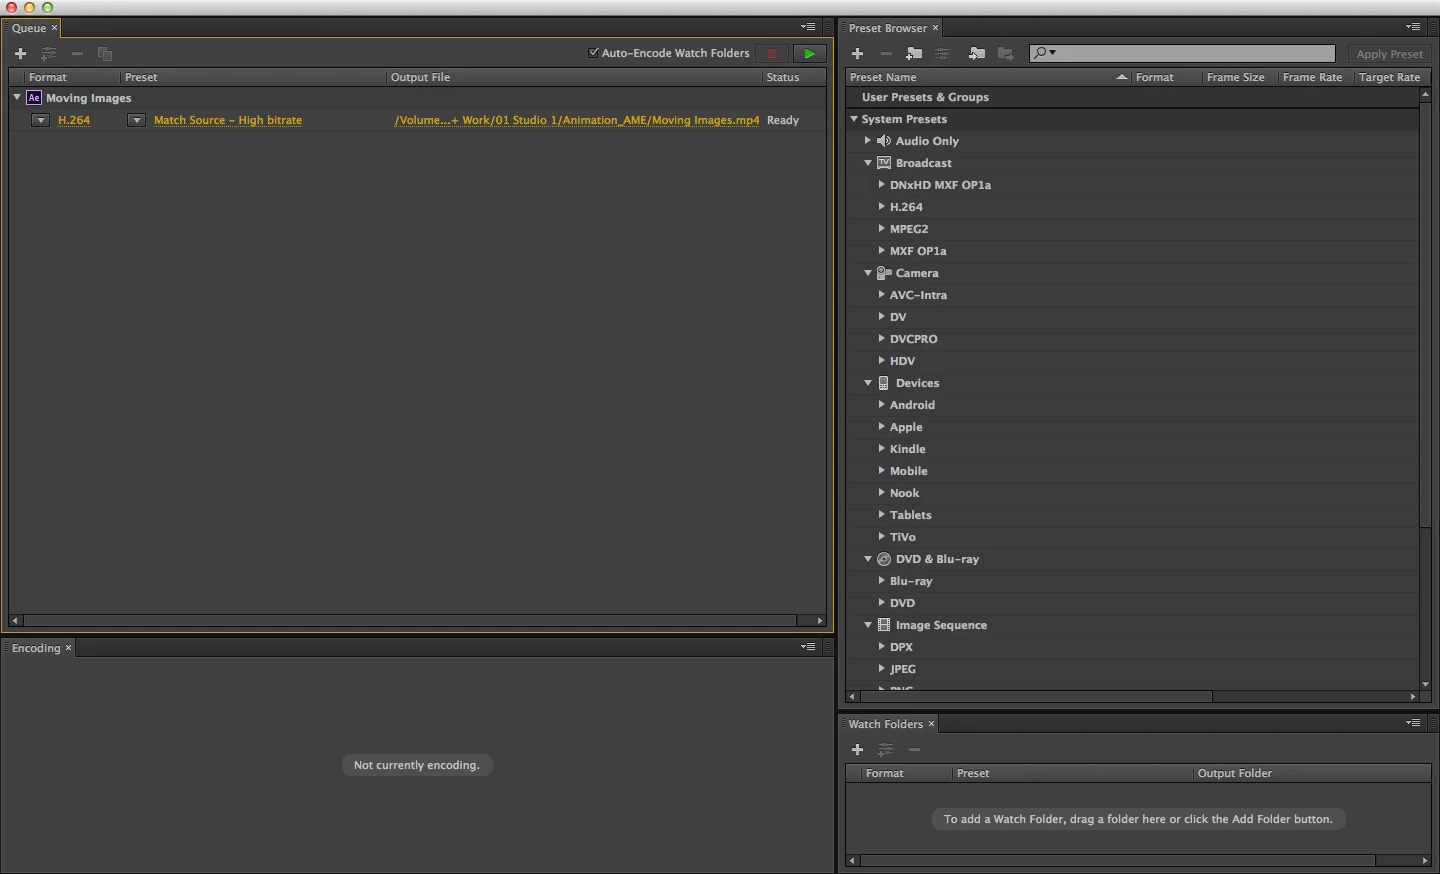Click the film icon for Image Sequence
This screenshot has width=1440, height=874.
click(884, 625)
